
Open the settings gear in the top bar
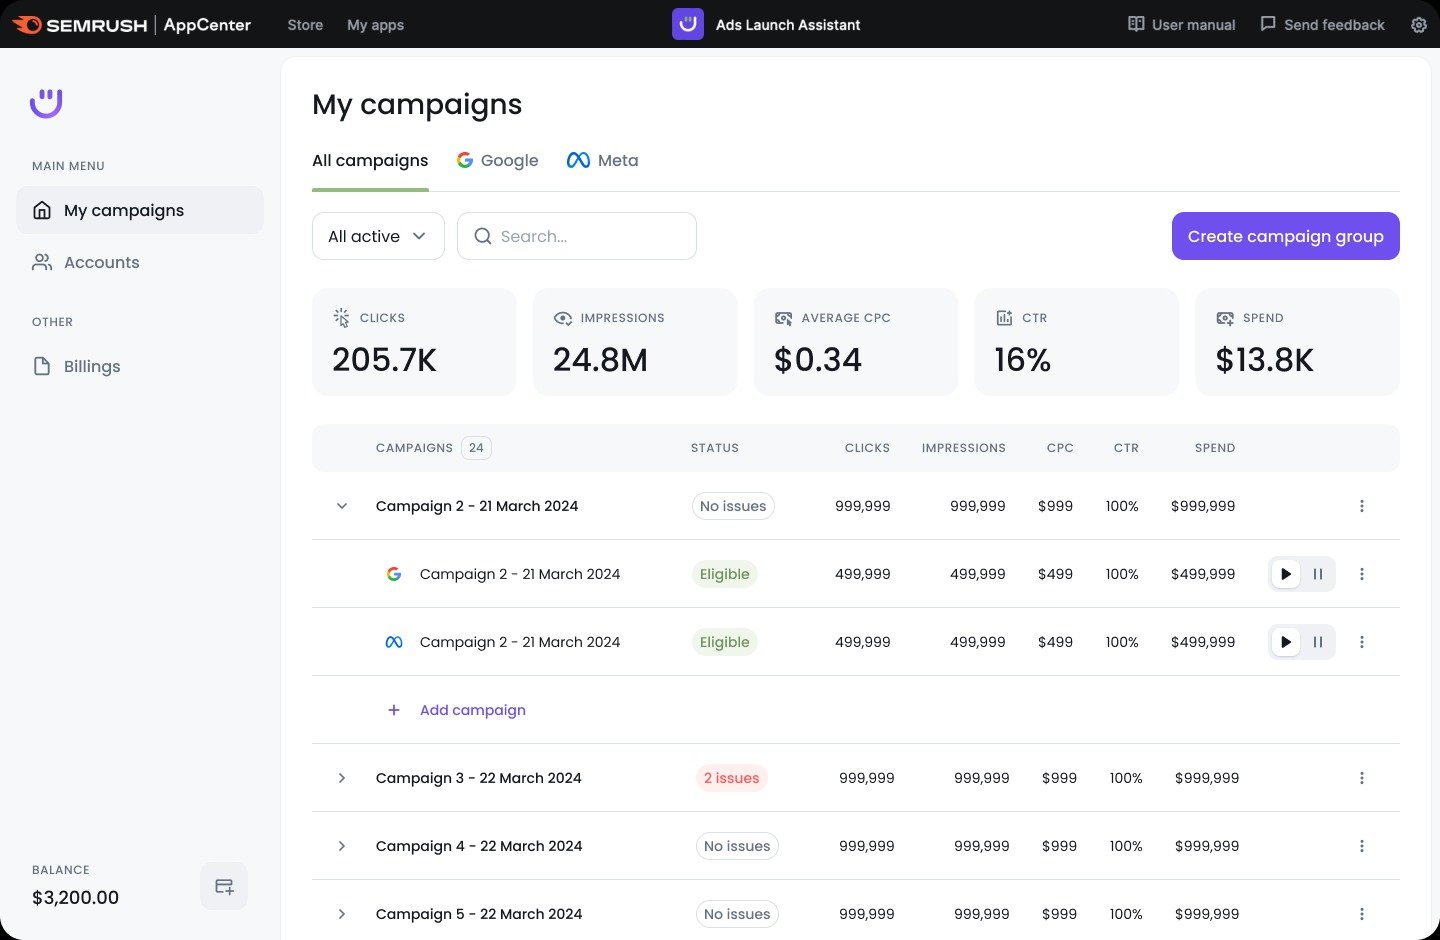pos(1419,24)
